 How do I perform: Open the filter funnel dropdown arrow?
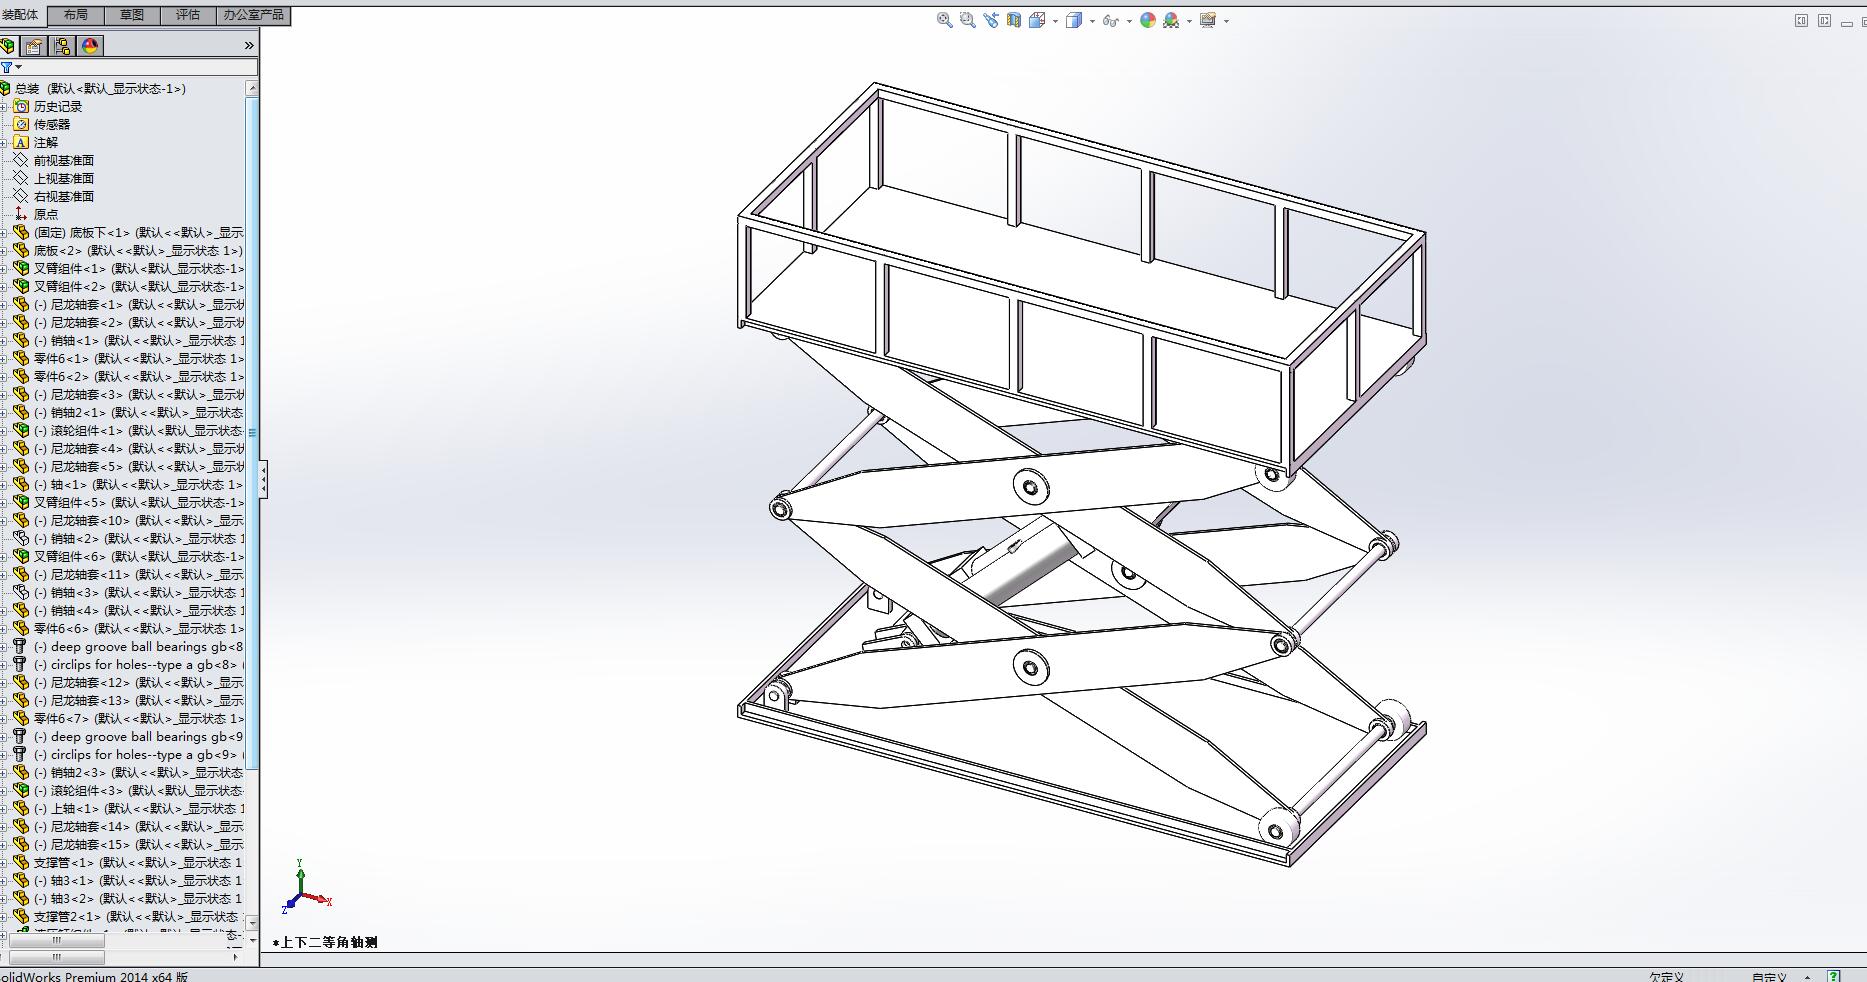18,67
